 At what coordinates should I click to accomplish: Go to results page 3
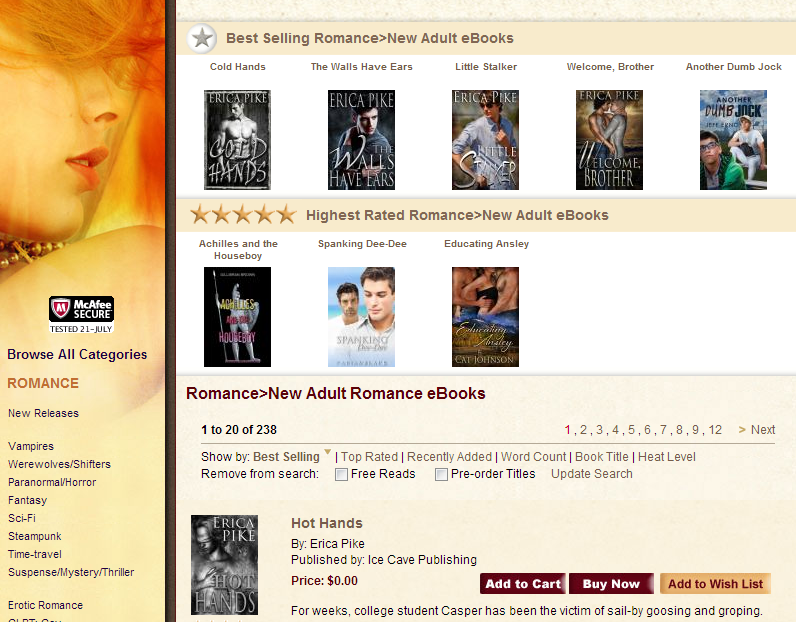[600, 430]
